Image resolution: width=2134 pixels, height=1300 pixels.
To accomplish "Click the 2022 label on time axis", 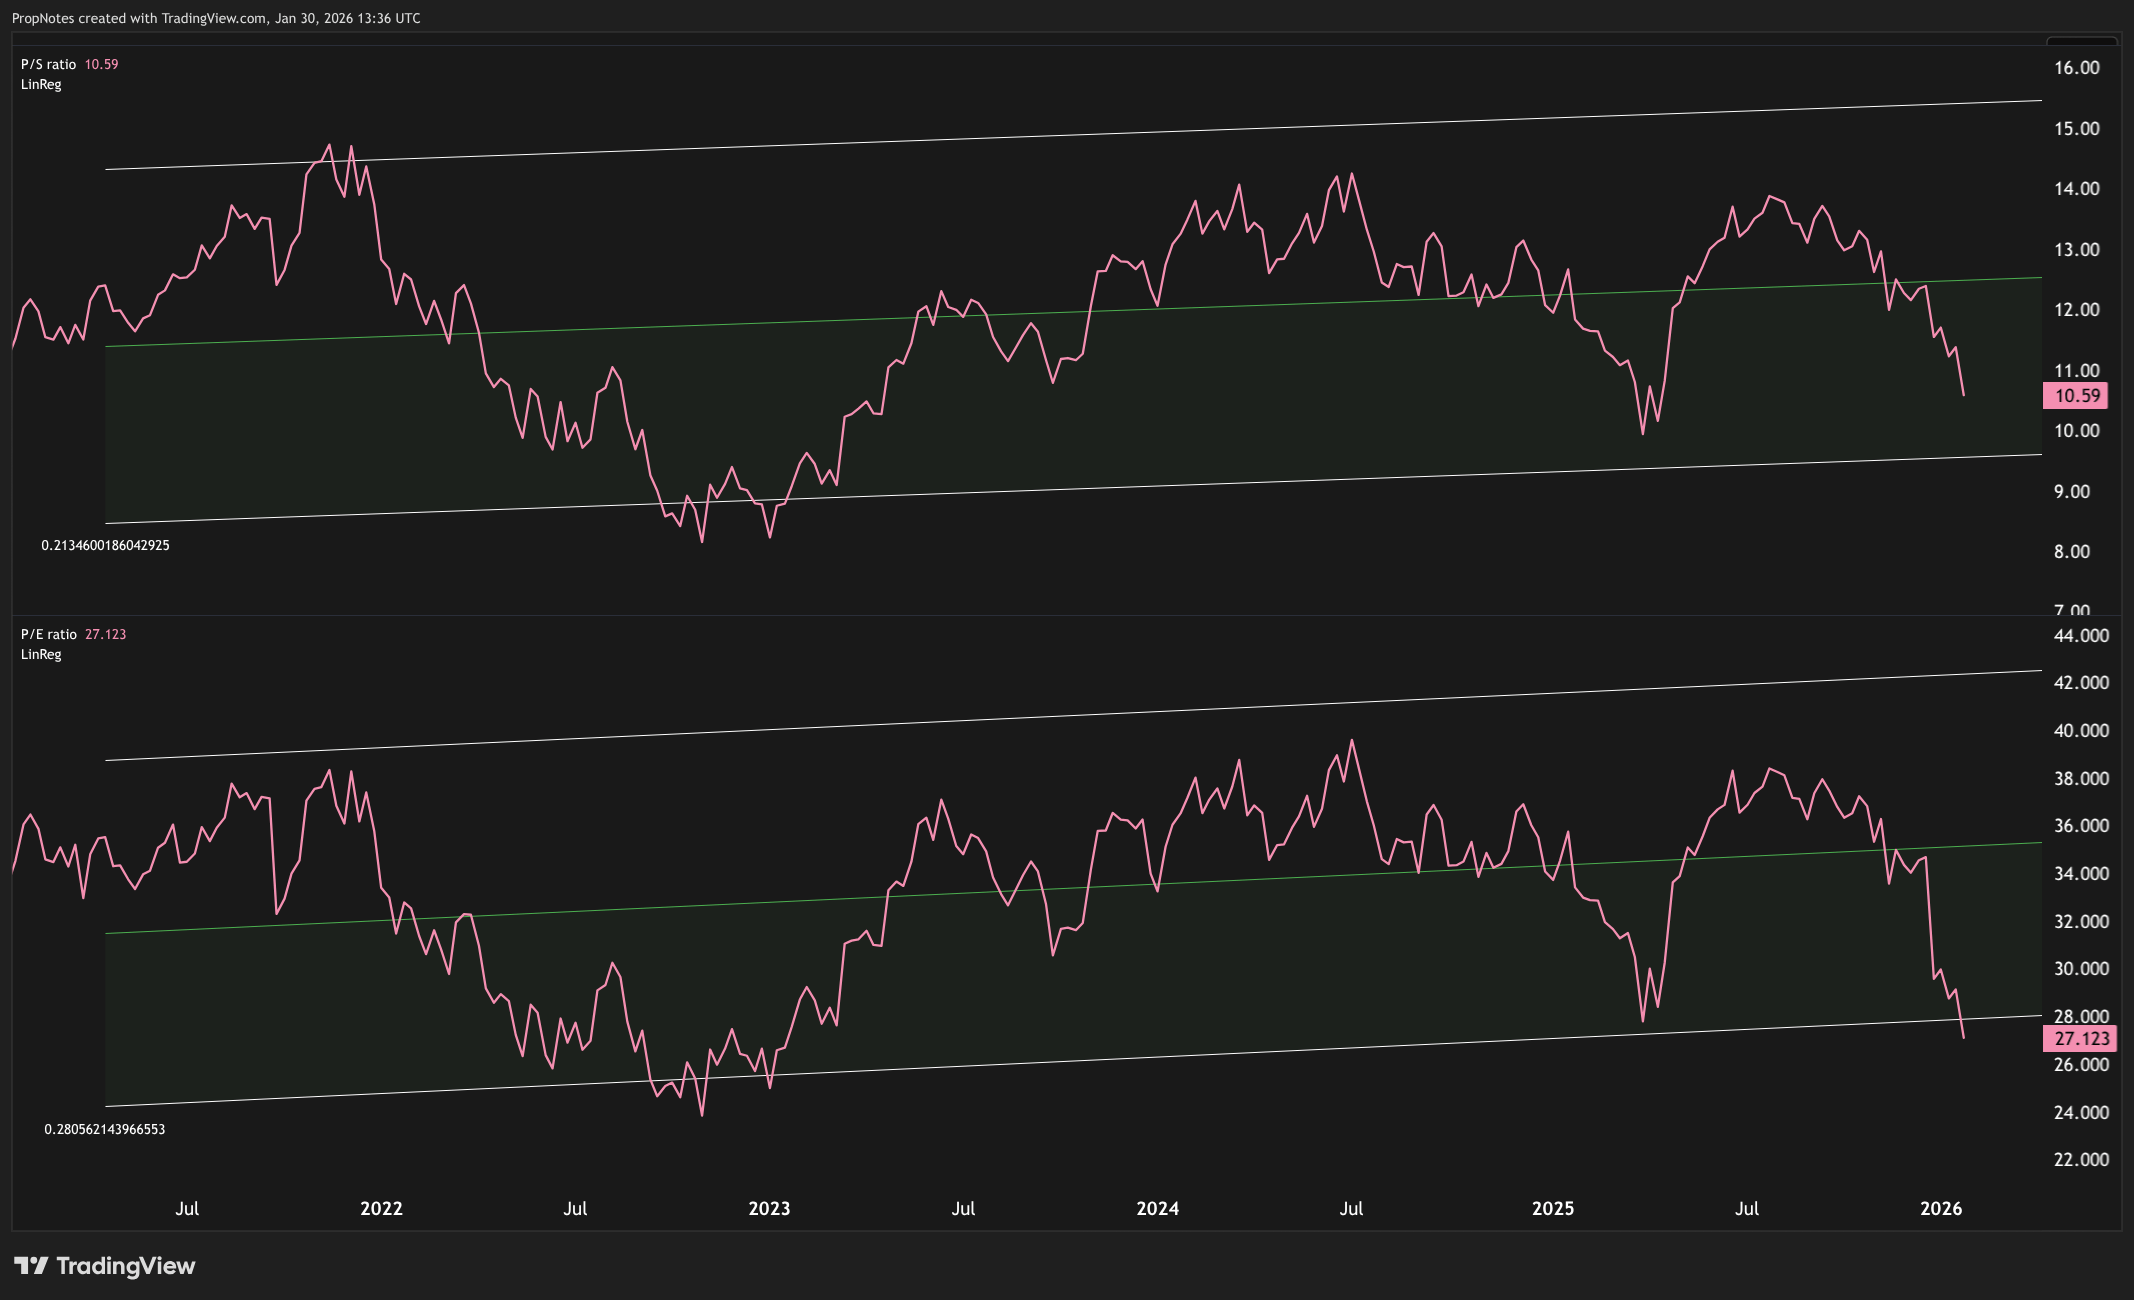I will tap(381, 1208).
